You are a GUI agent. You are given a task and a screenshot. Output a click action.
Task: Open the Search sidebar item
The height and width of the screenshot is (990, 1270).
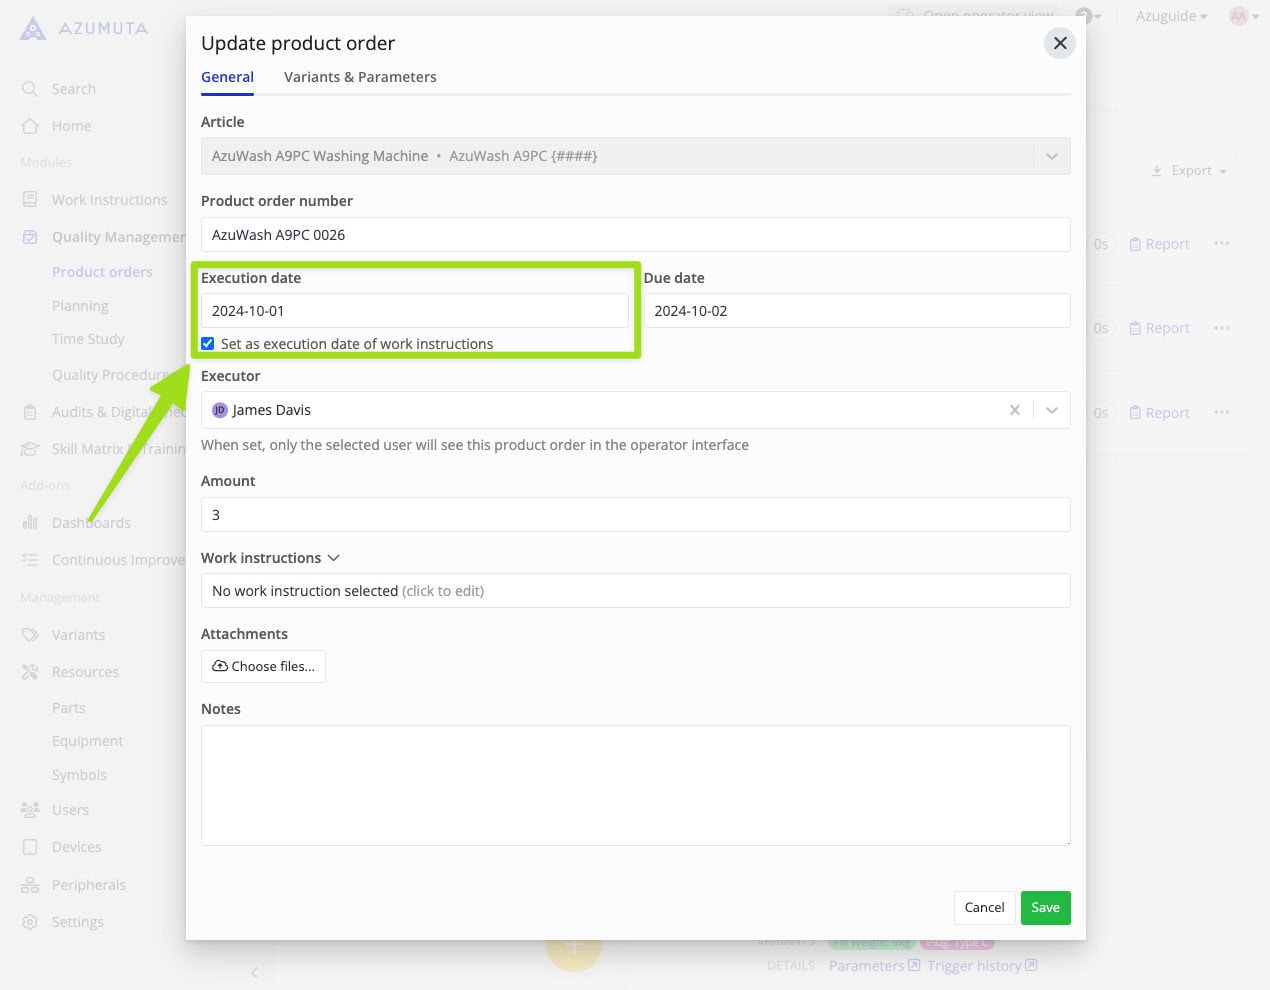72,88
